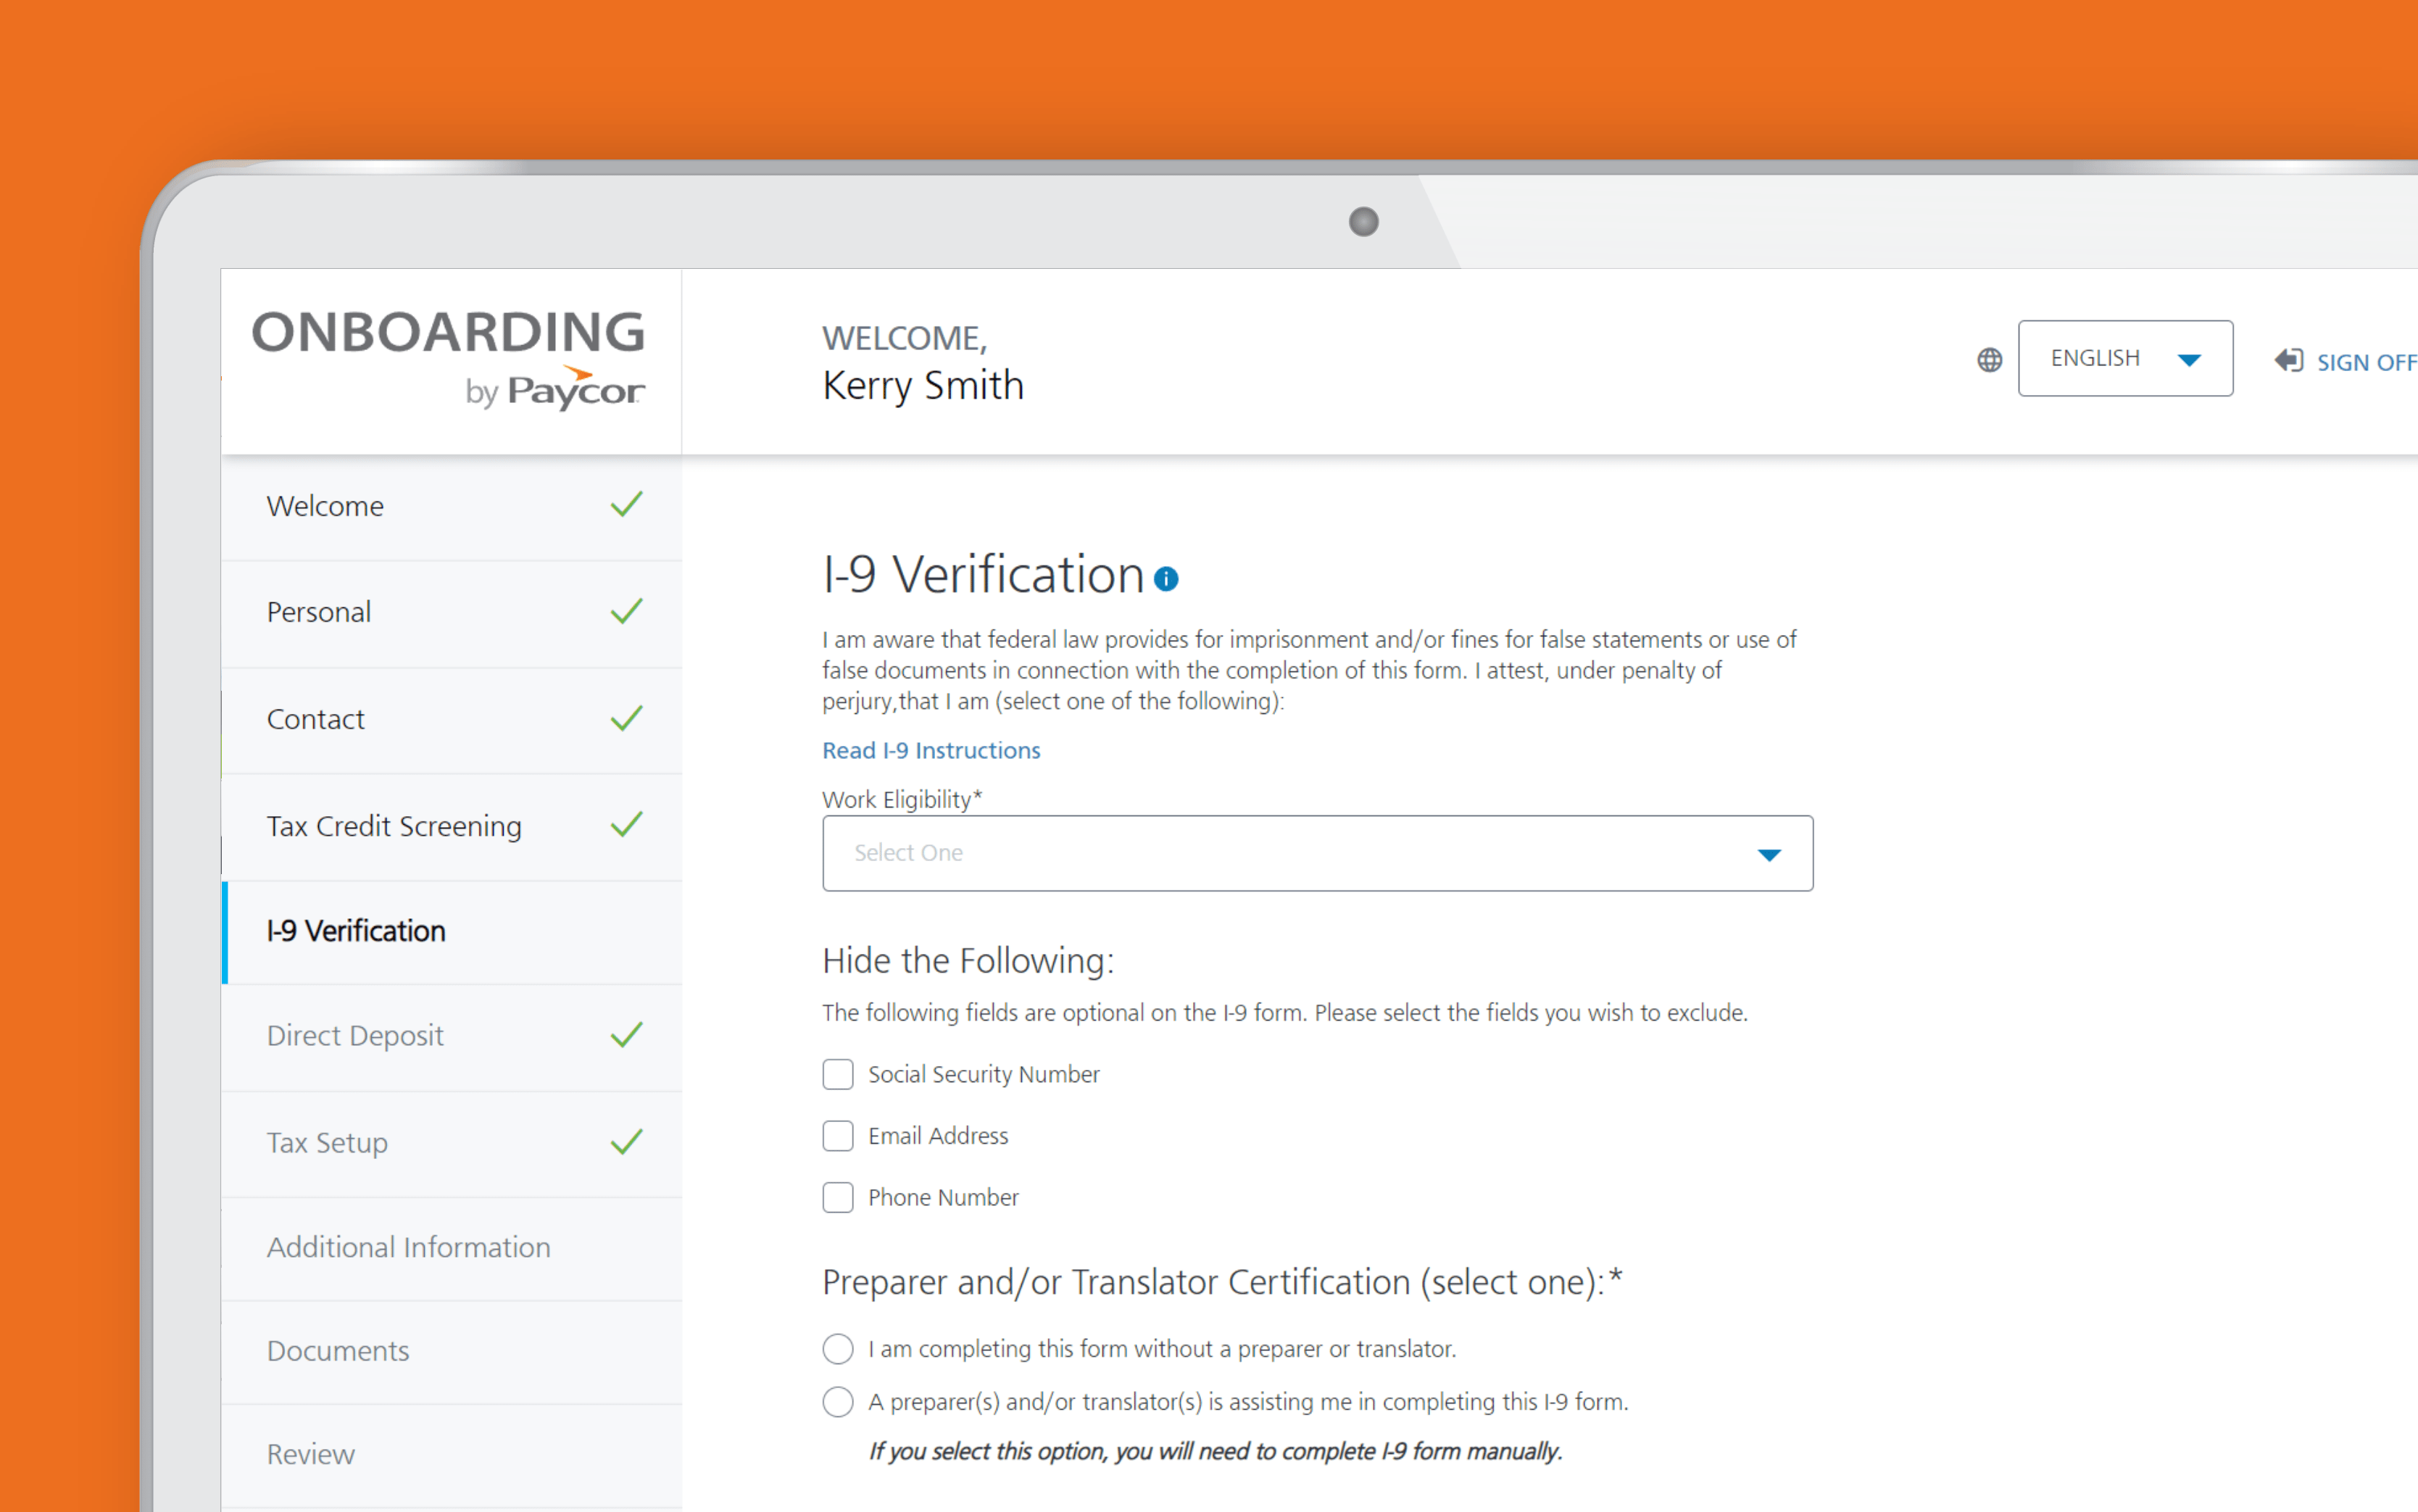
Task: Click the checkmark beside Tax Credit Screening
Action: 626,825
